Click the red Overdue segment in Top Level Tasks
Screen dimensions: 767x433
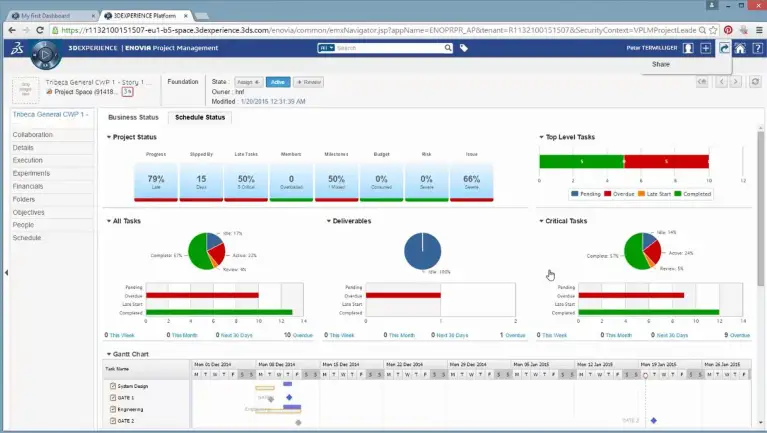(666, 161)
